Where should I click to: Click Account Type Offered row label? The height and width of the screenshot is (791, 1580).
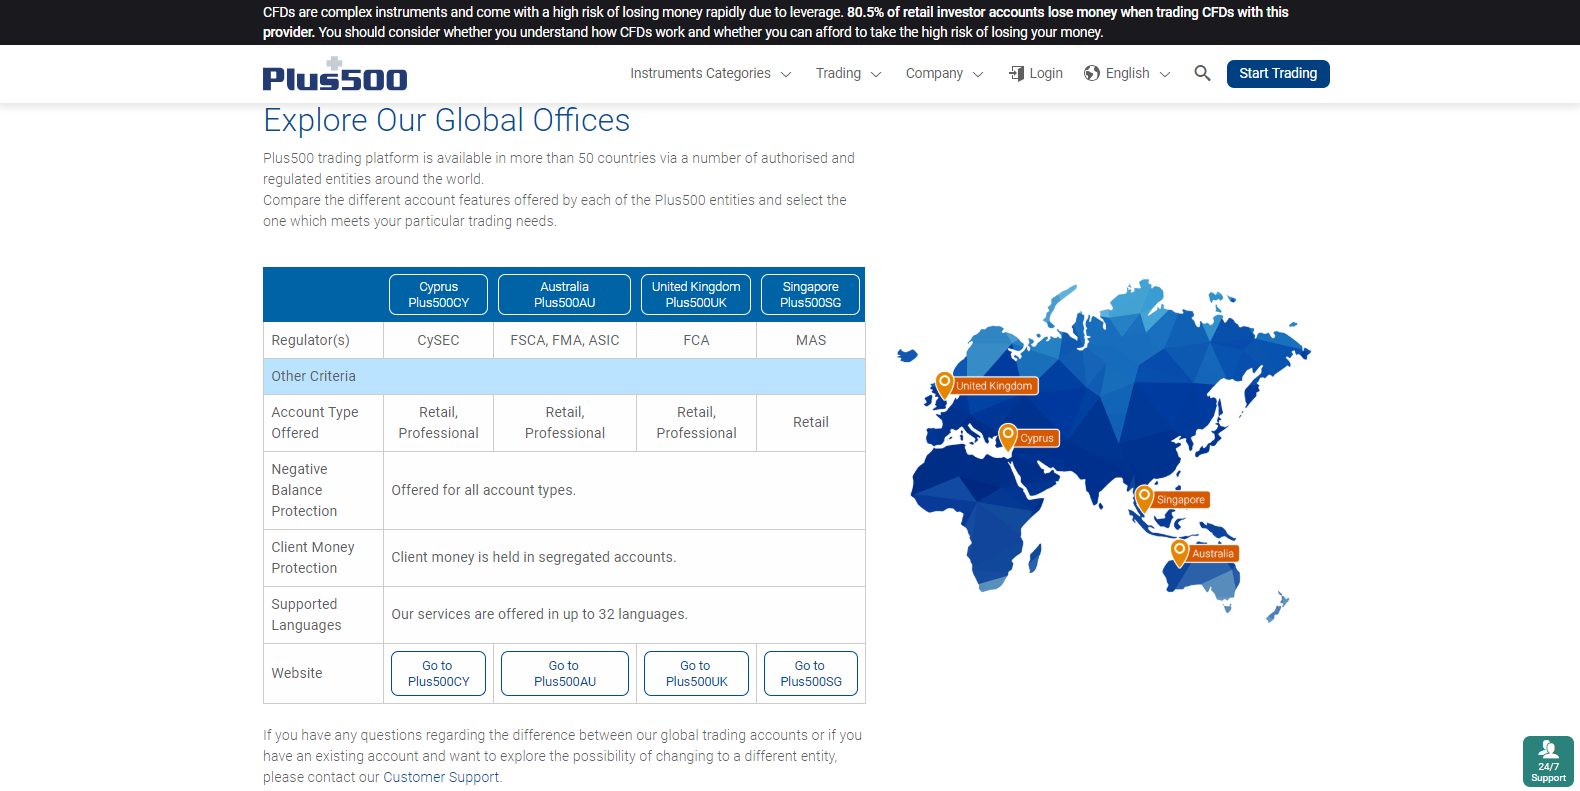point(315,422)
